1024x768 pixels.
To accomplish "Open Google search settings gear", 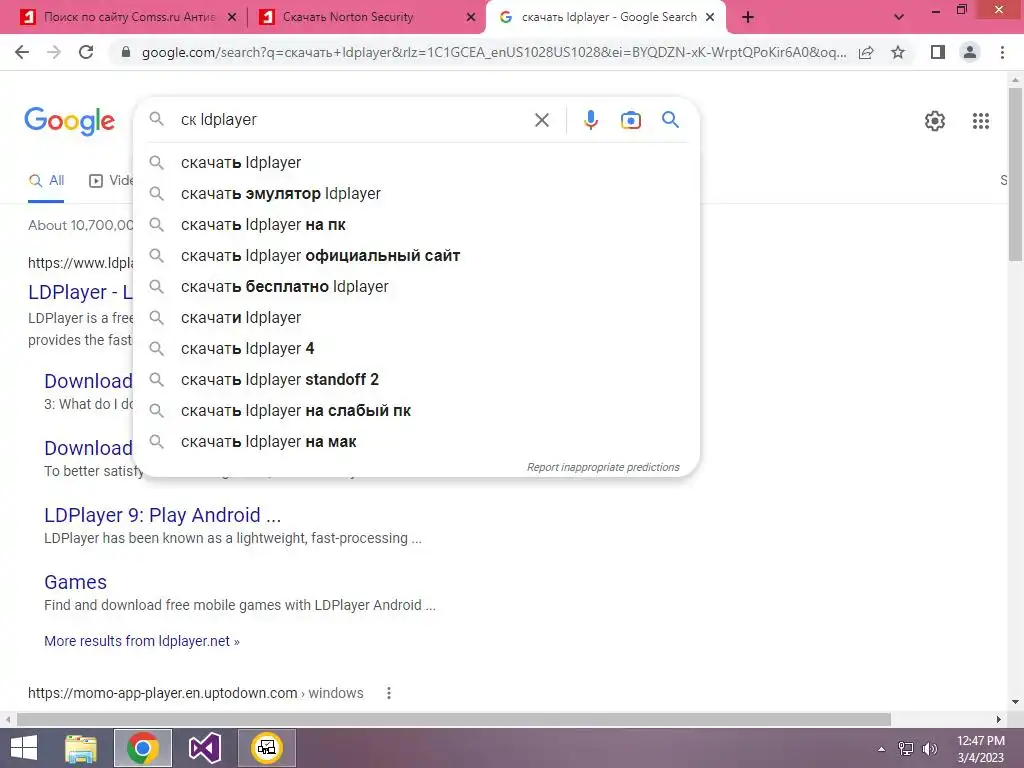I will coord(935,121).
